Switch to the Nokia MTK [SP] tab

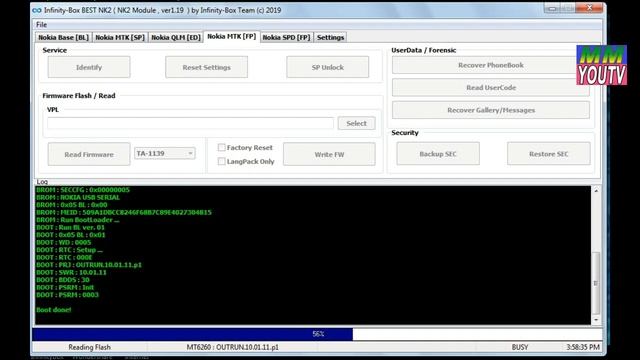coord(120,37)
